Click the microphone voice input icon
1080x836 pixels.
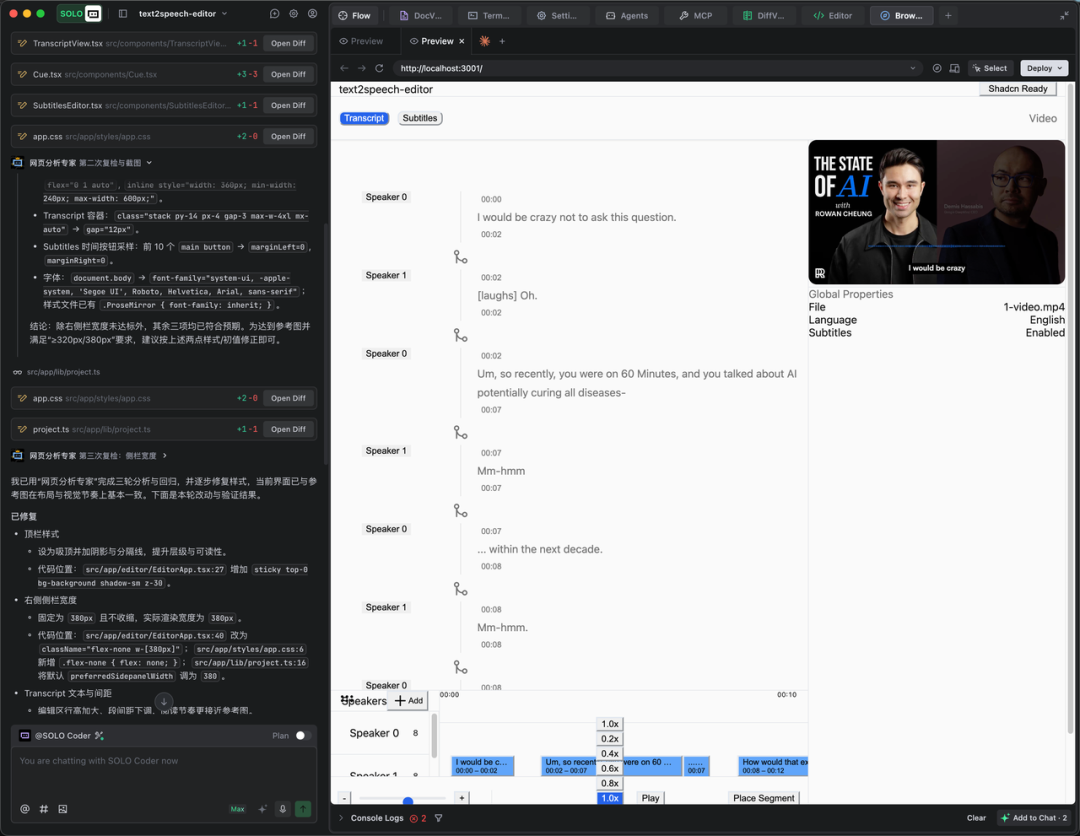[283, 809]
